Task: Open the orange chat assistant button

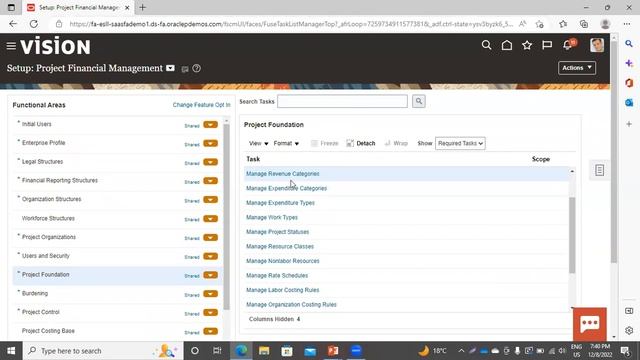Action: [x=589, y=324]
